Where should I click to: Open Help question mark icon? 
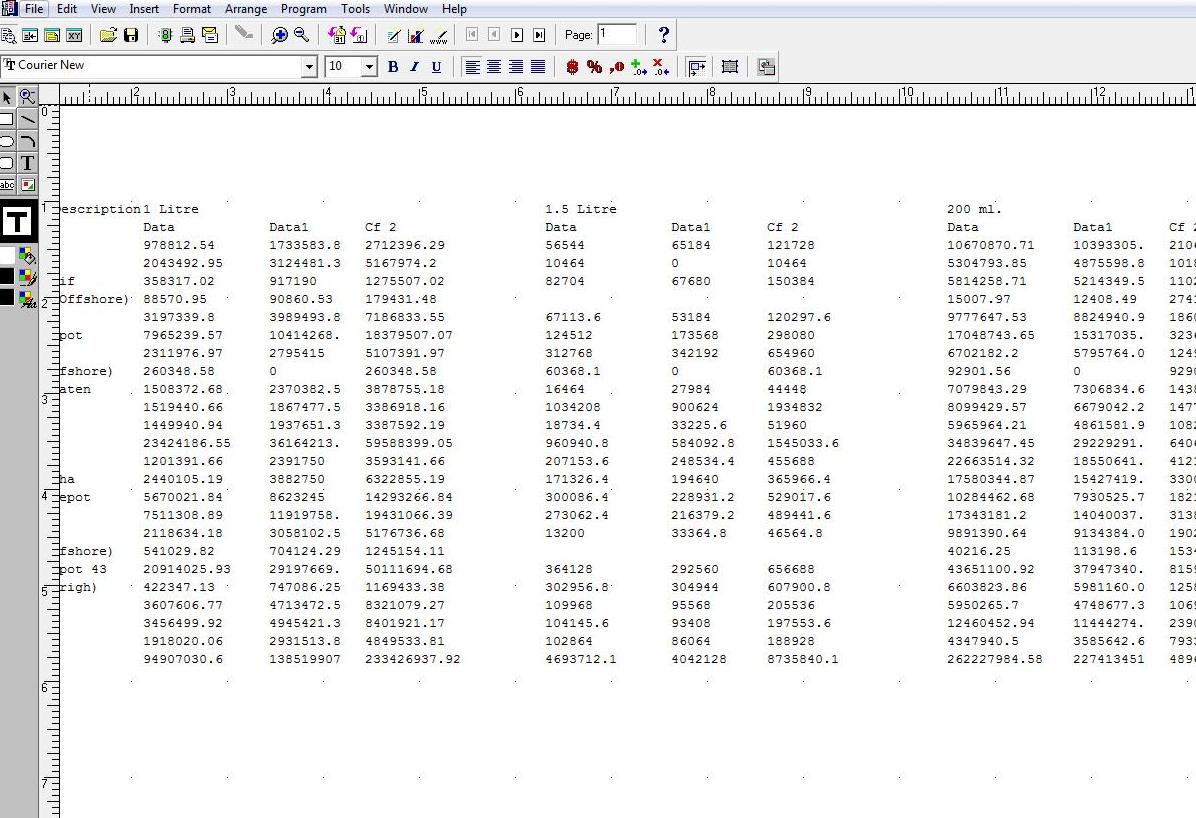(x=664, y=35)
